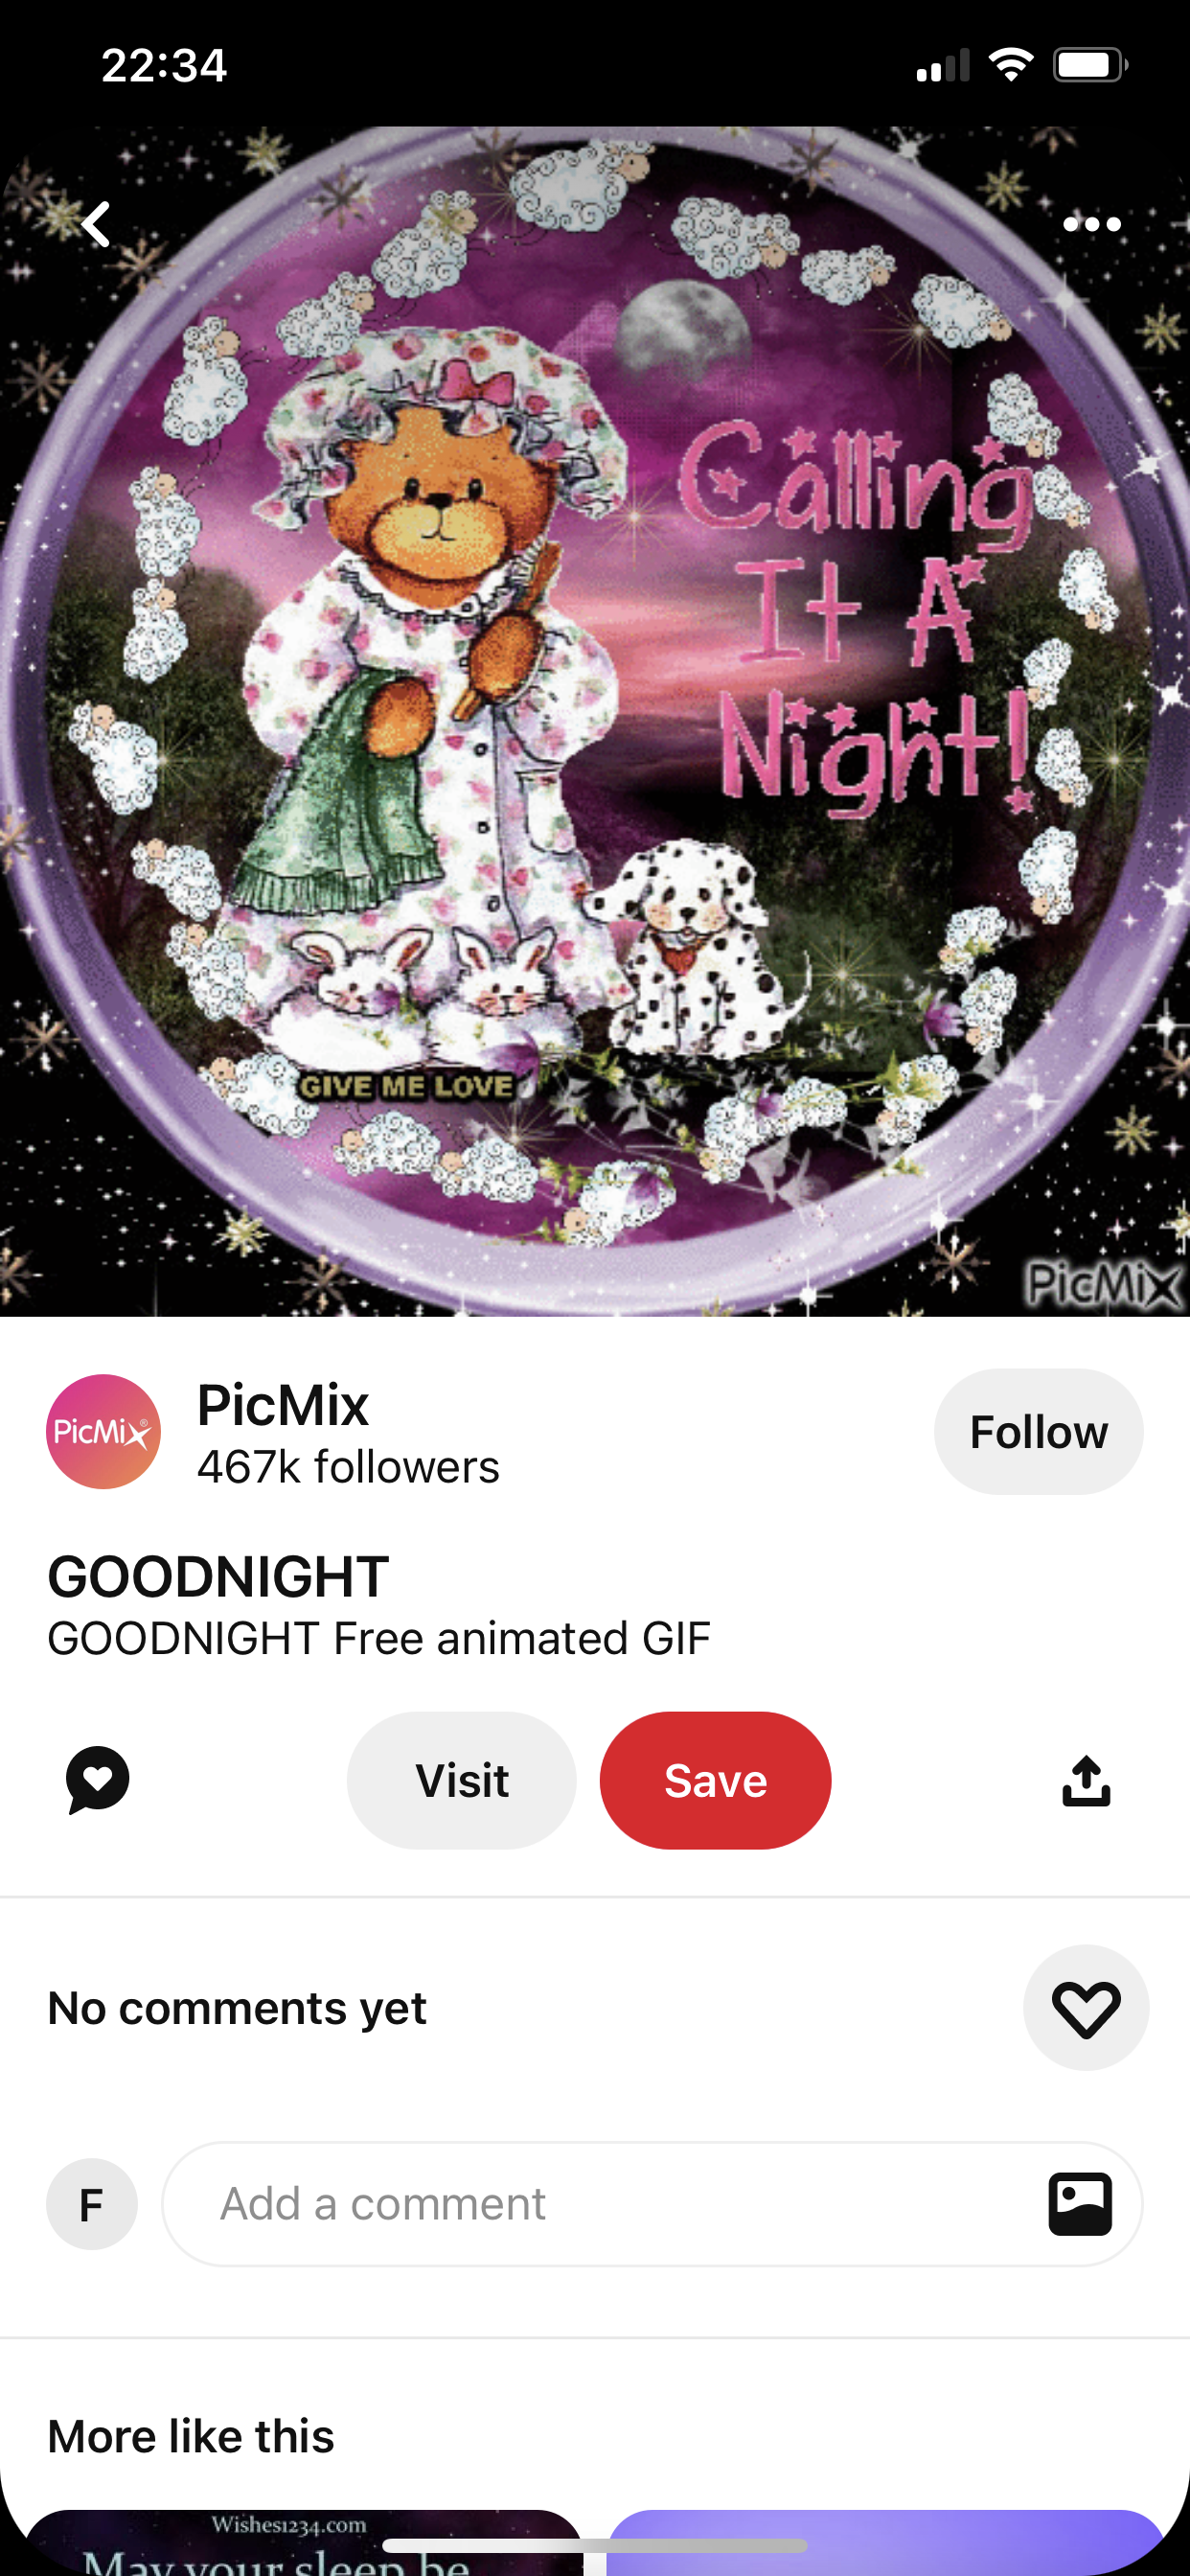The height and width of the screenshot is (2576, 1190).
Task: Tap the PicMix watermark on image
Action: click(1104, 1284)
